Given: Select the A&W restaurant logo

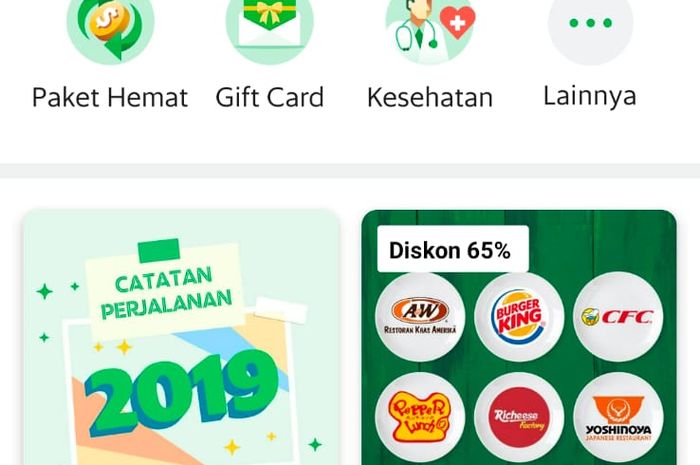Looking at the screenshot, I should (420, 317).
